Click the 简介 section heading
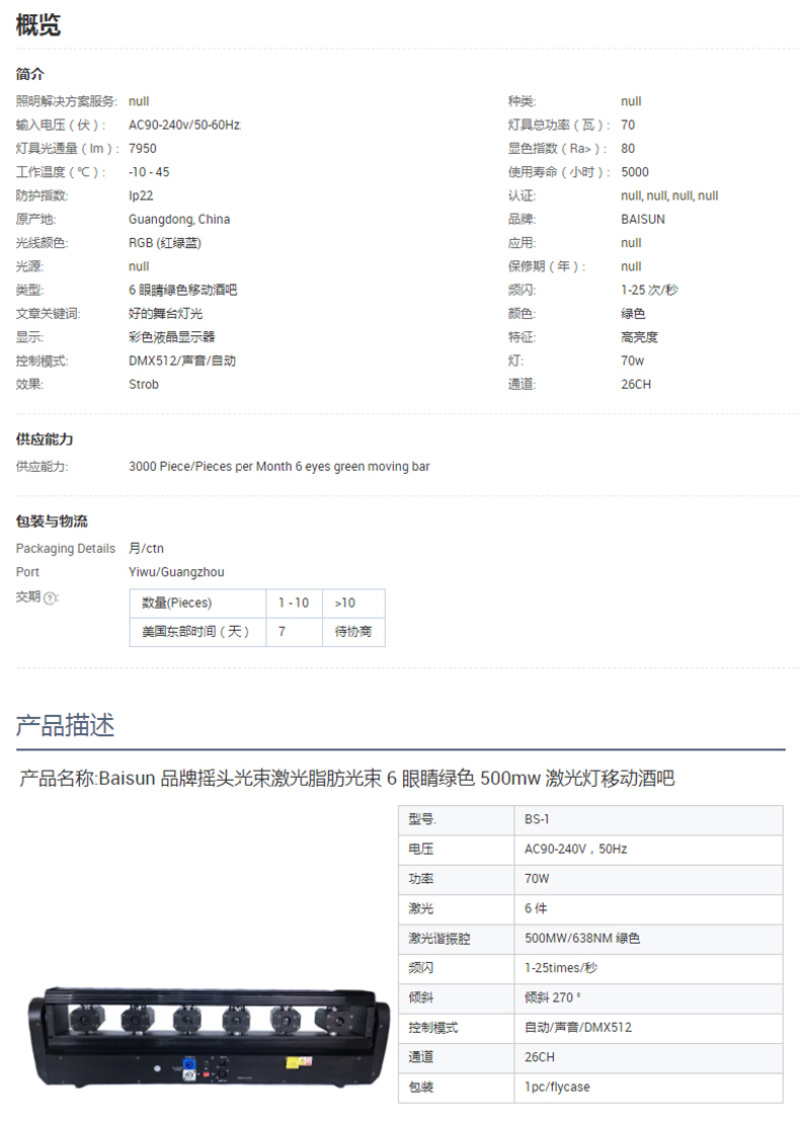This screenshot has height=1122, width=800. 30,74
